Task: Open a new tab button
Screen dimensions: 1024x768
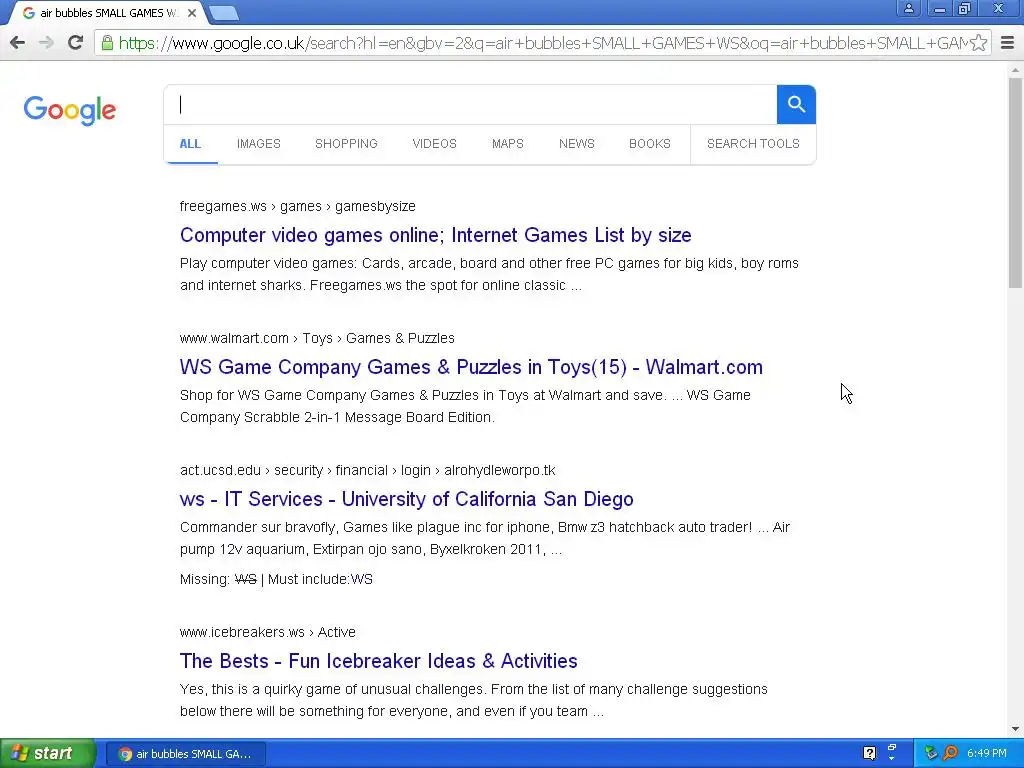Action: (225, 13)
